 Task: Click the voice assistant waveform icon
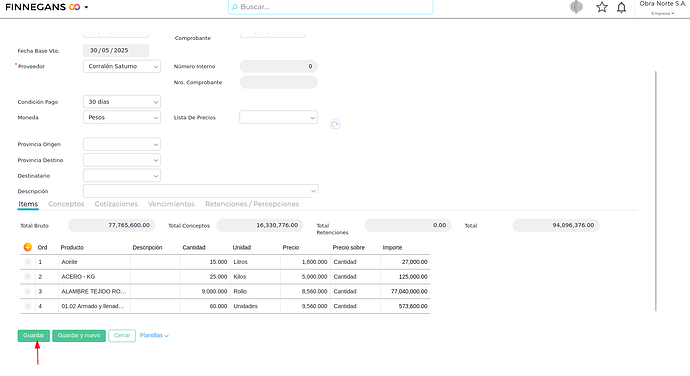click(x=576, y=7)
